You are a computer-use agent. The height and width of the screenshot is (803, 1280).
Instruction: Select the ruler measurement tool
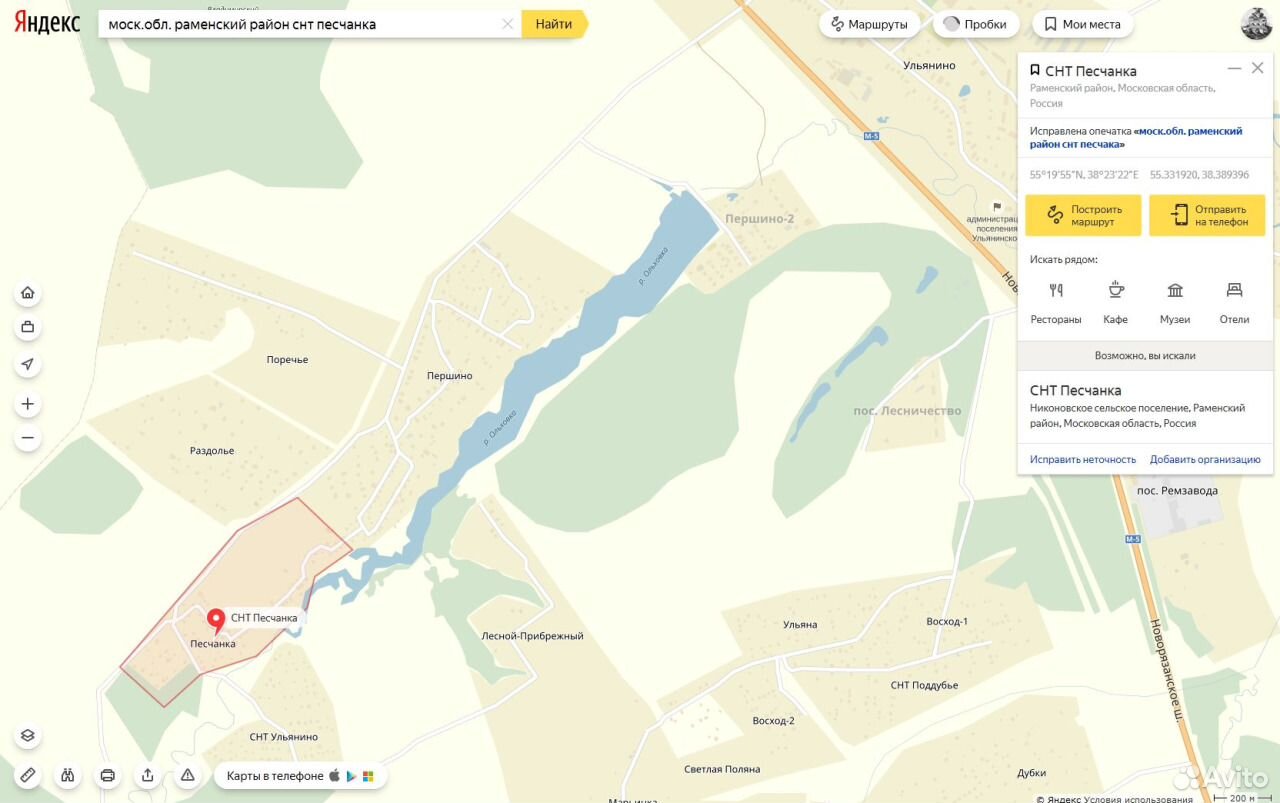[x=28, y=775]
